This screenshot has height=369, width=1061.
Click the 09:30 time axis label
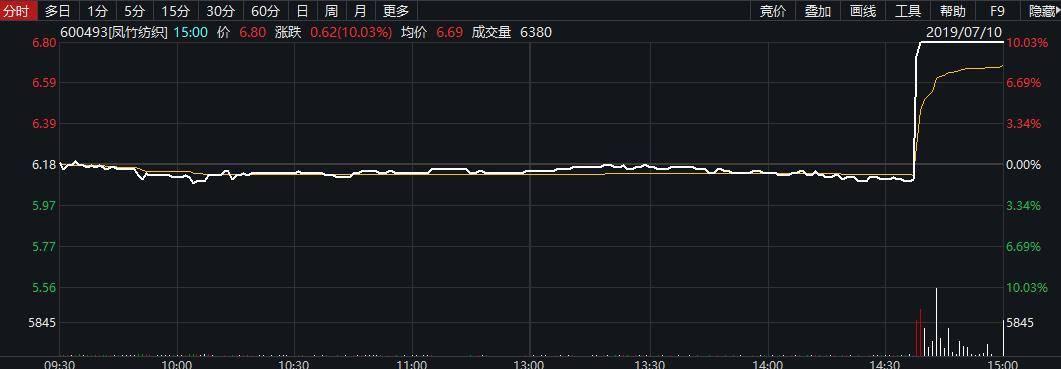pyautogui.click(x=60, y=364)
